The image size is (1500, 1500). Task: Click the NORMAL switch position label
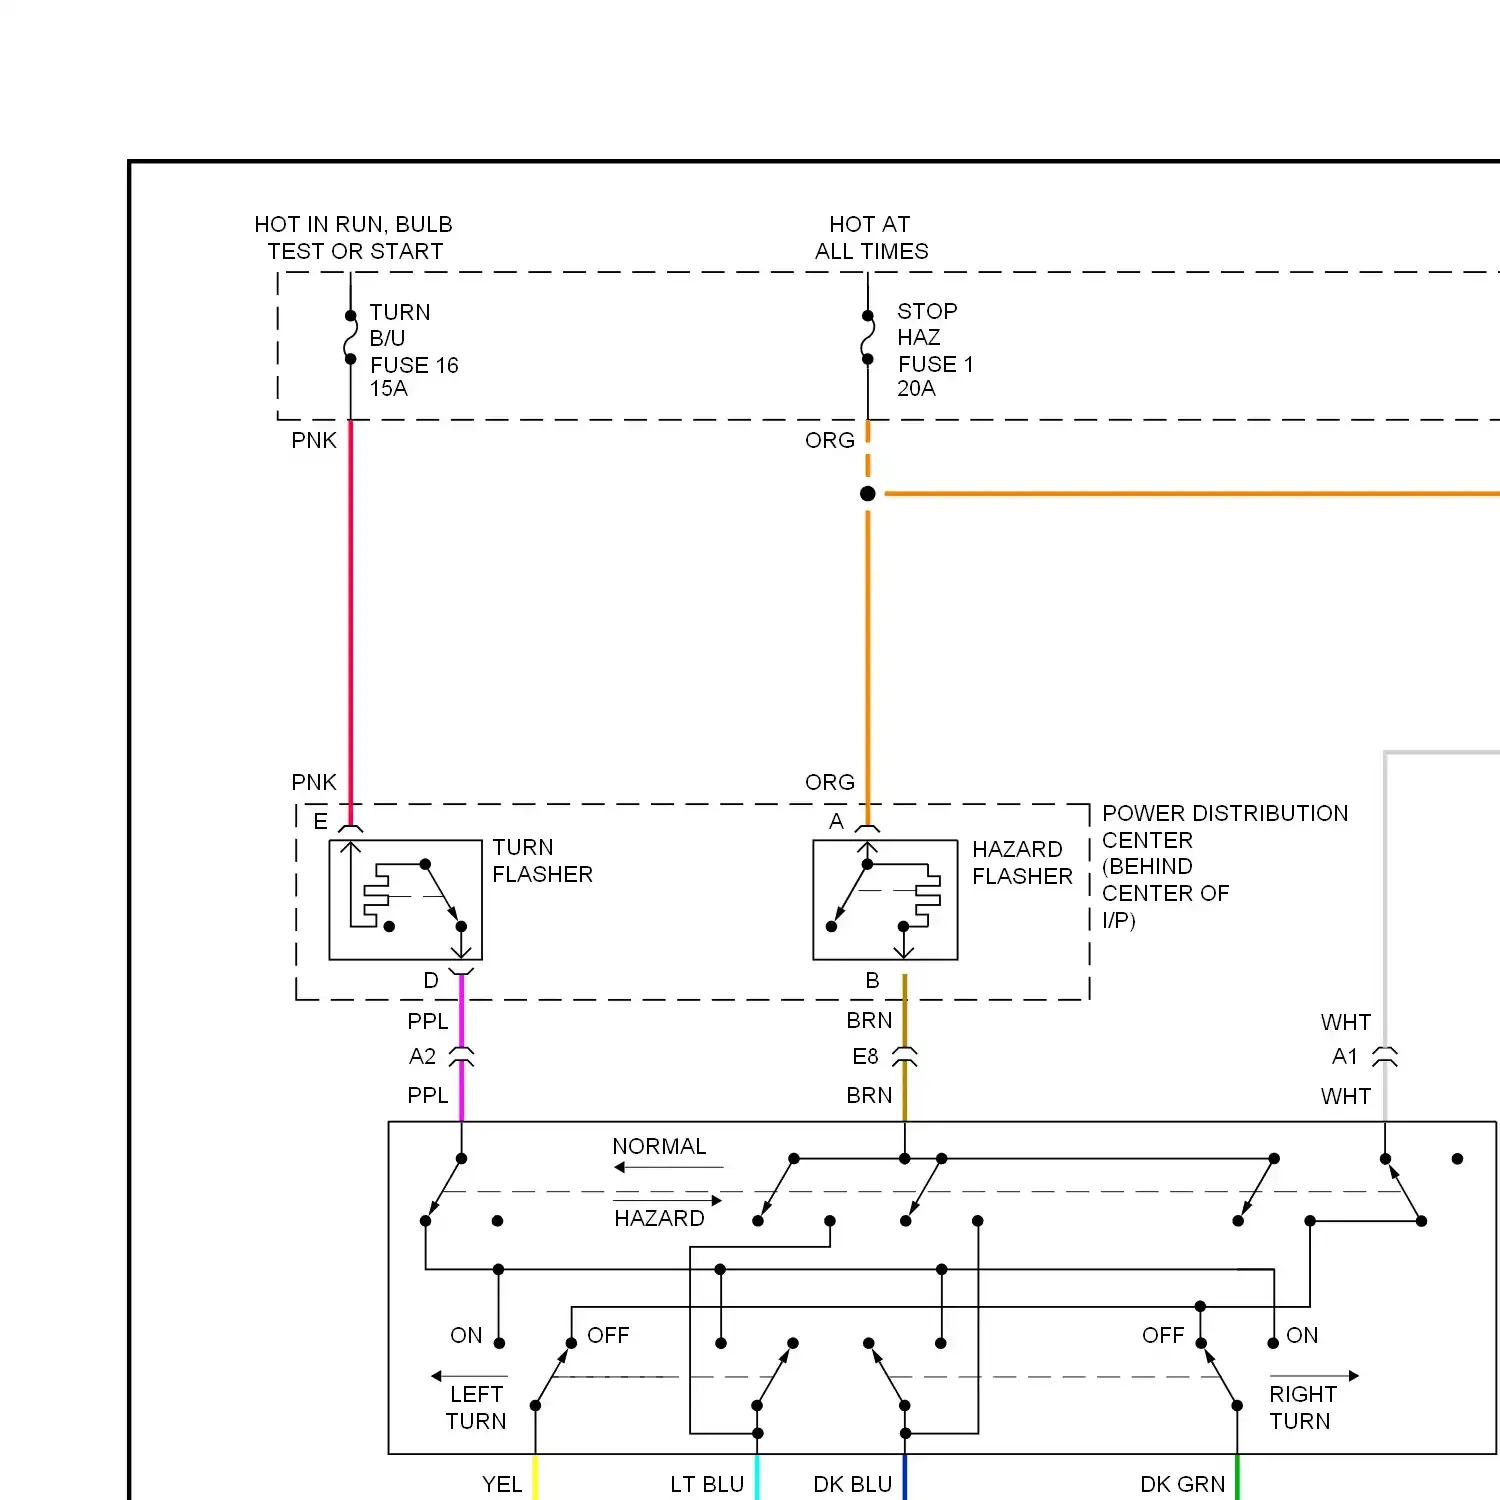659,1146
